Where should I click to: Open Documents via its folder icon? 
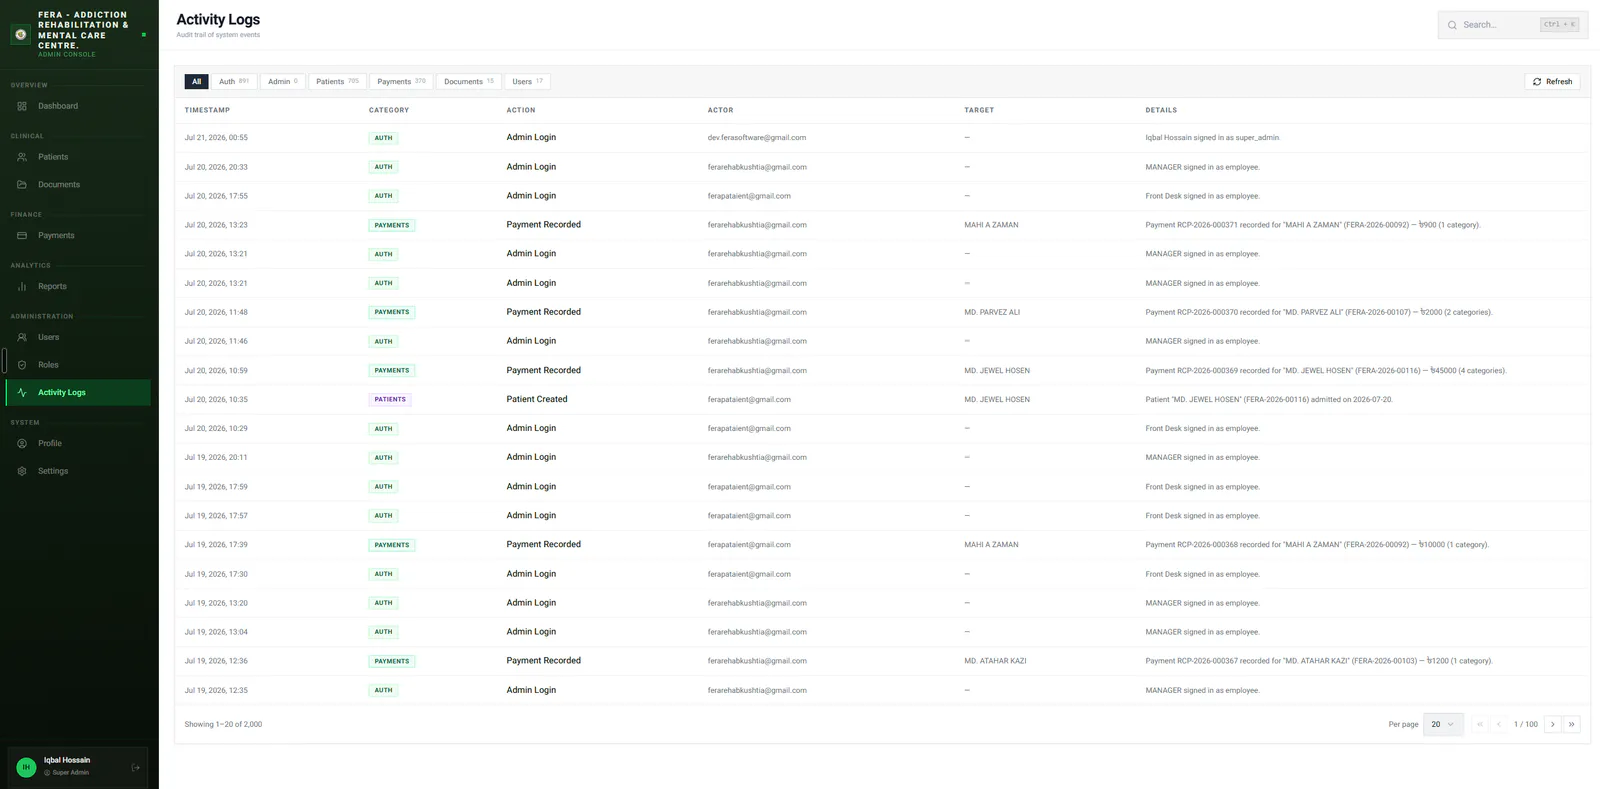(x=22, y=185)
